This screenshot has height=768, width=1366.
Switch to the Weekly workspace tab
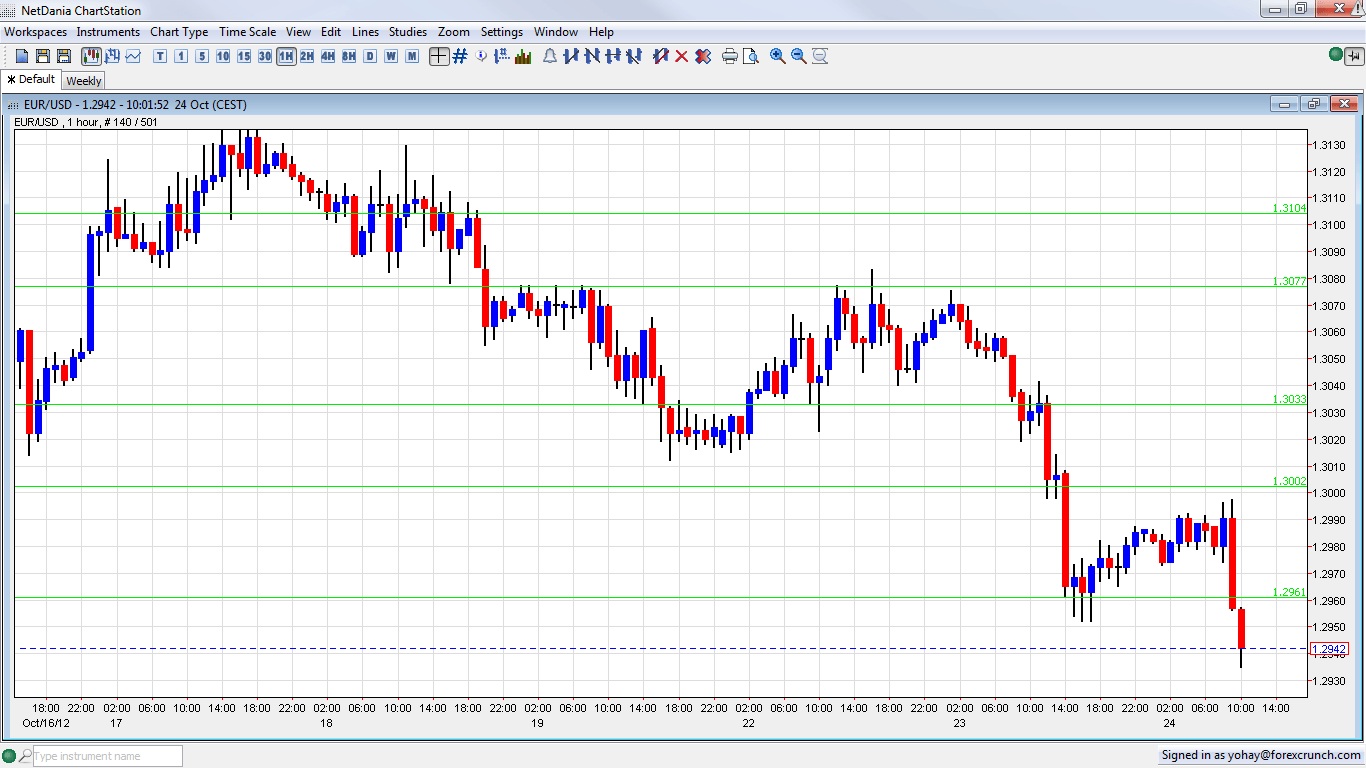pos(84,81)
